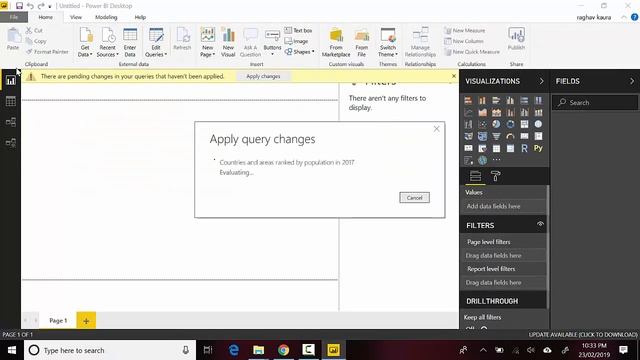
Task: Insert the Matrix visual
Action: [x=510, y=149]
